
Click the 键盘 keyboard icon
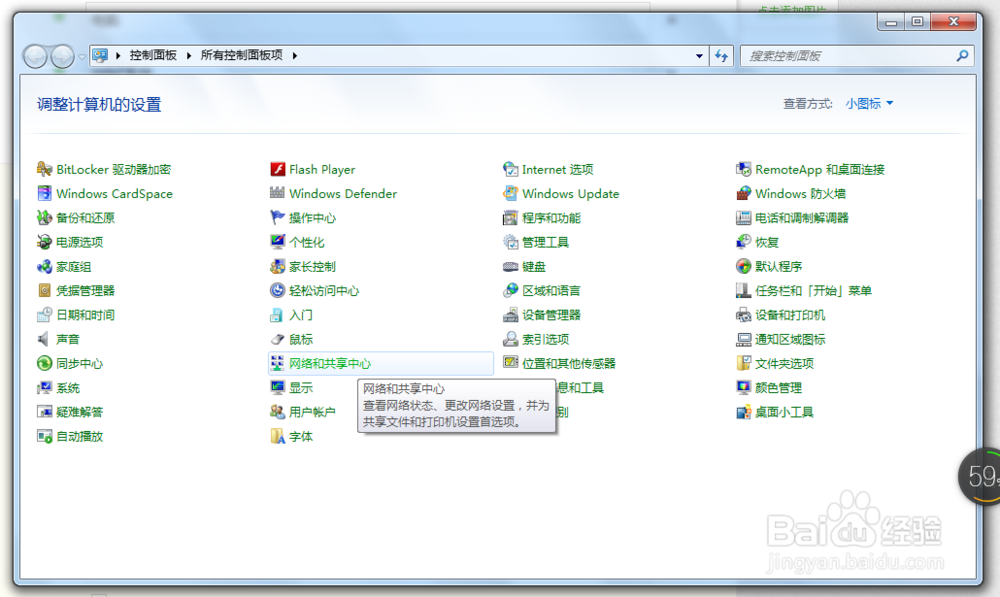click(x=510, y=266)
